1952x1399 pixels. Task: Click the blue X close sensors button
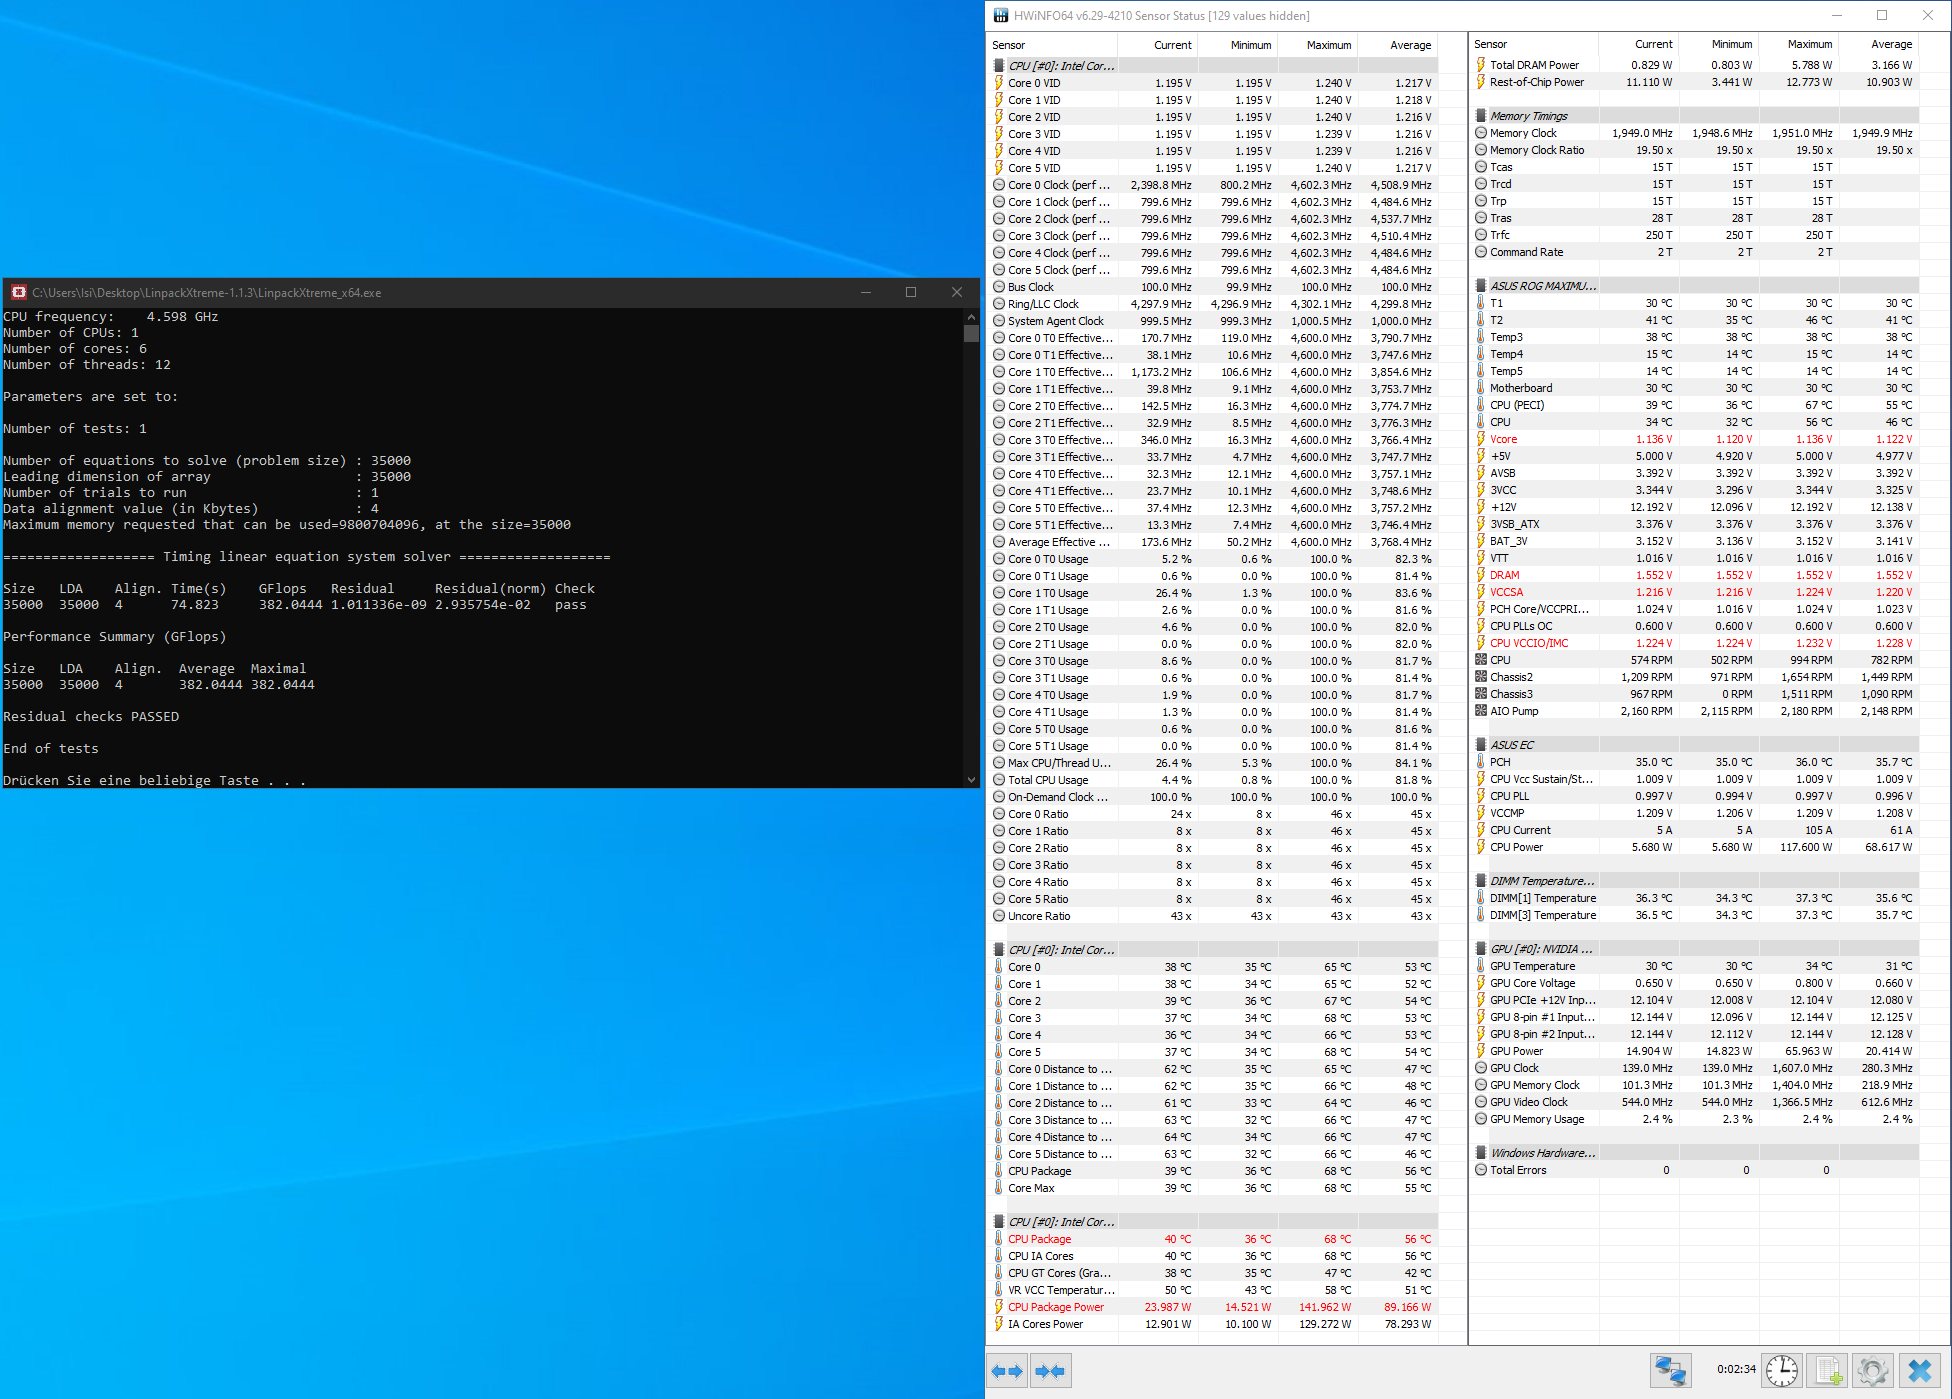[x=1920, y=1370]
